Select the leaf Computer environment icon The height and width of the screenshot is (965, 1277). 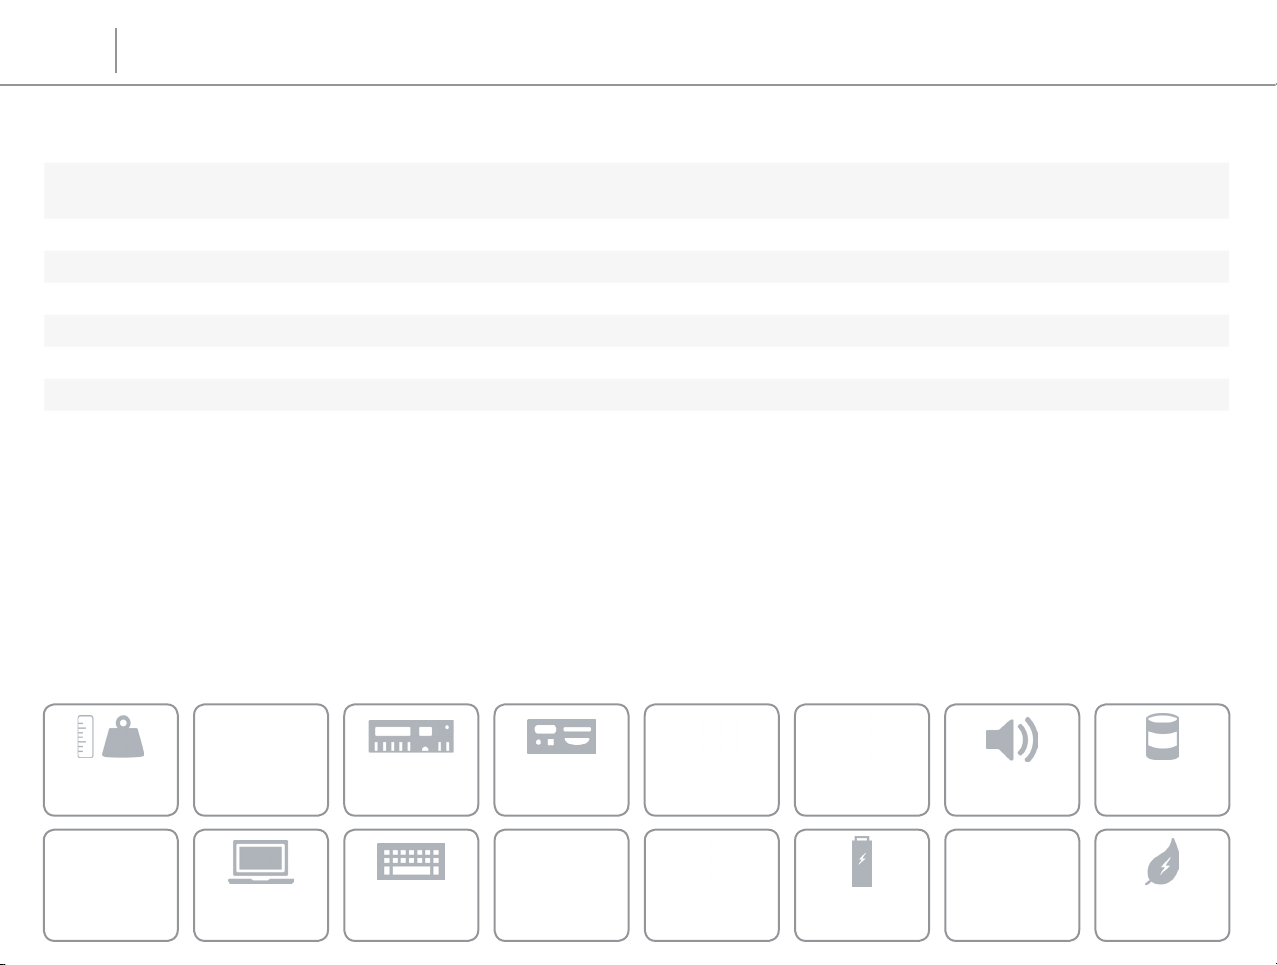tap(1162, 862)
